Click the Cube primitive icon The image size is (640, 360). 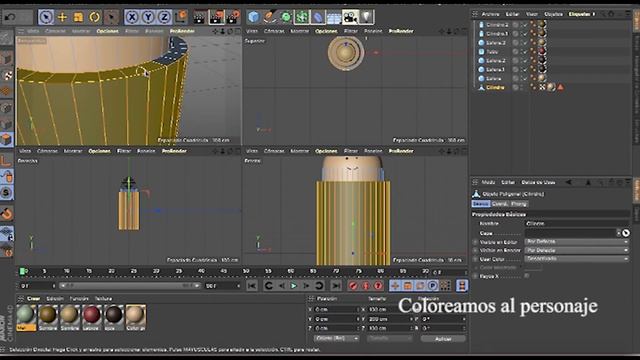pos(253,17)
